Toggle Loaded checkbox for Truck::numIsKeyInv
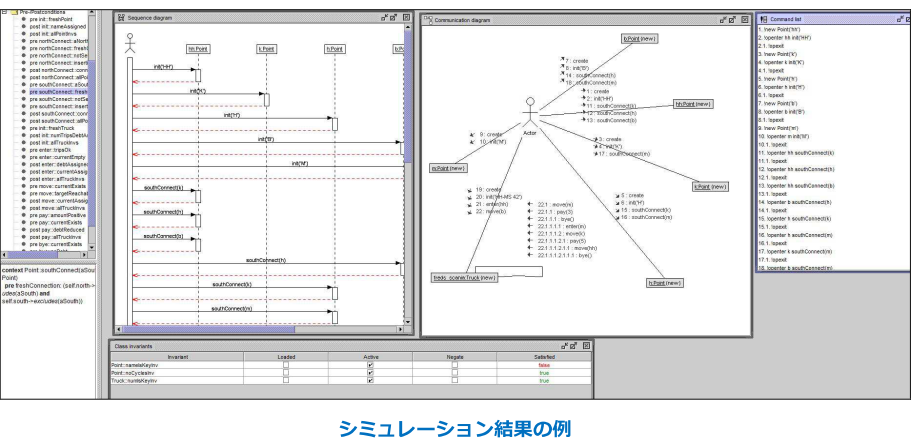Screen dimensions: 911x447 click(x=286, y=380)
